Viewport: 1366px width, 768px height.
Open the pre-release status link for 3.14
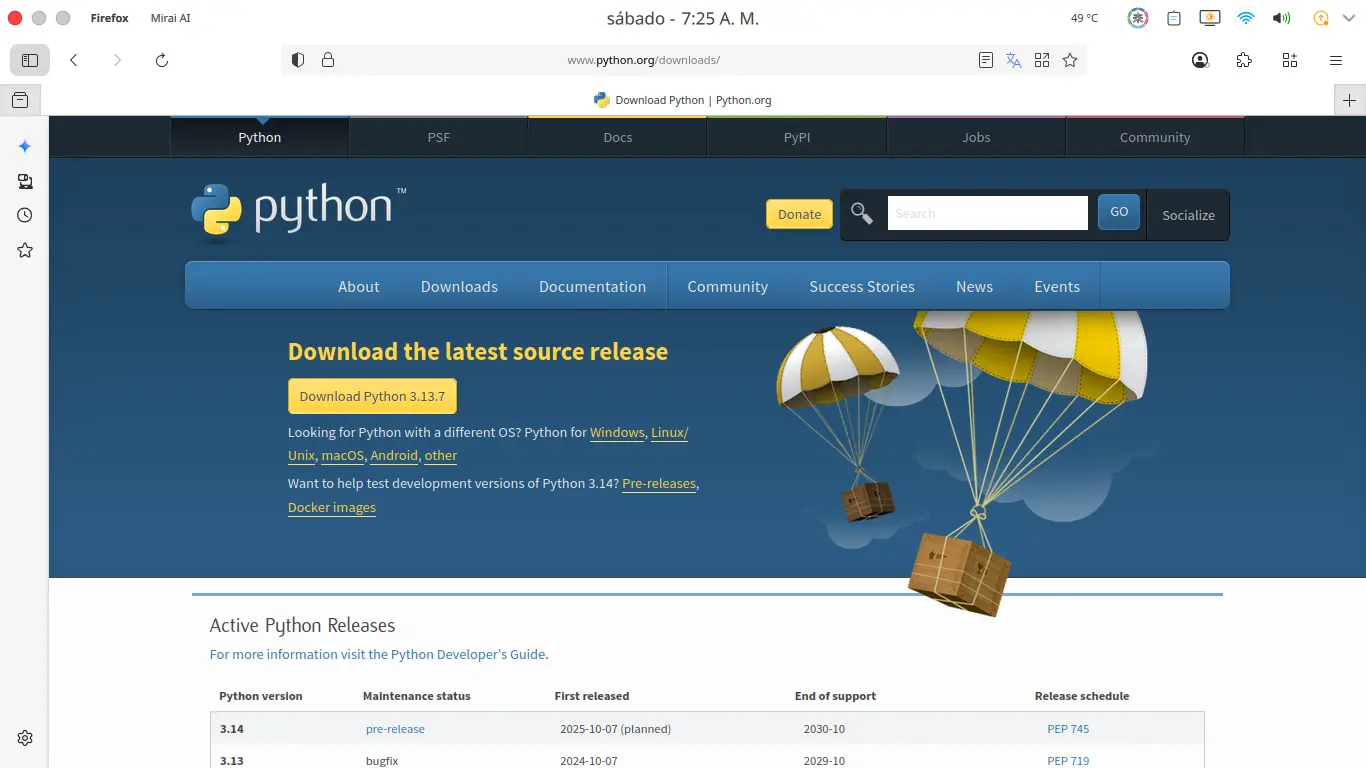click(395, 729)
